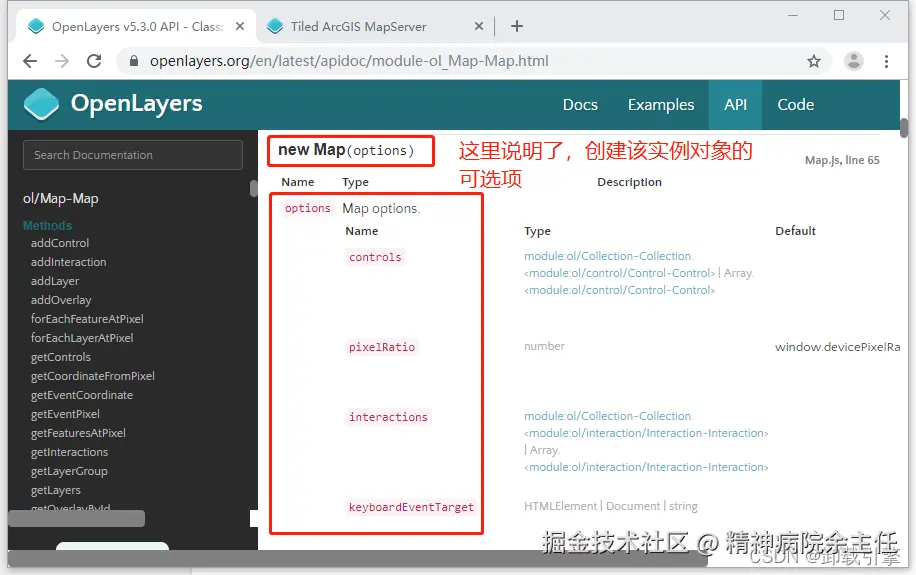
Task: Open addControl method link
Action: click(x=60, y=243)
